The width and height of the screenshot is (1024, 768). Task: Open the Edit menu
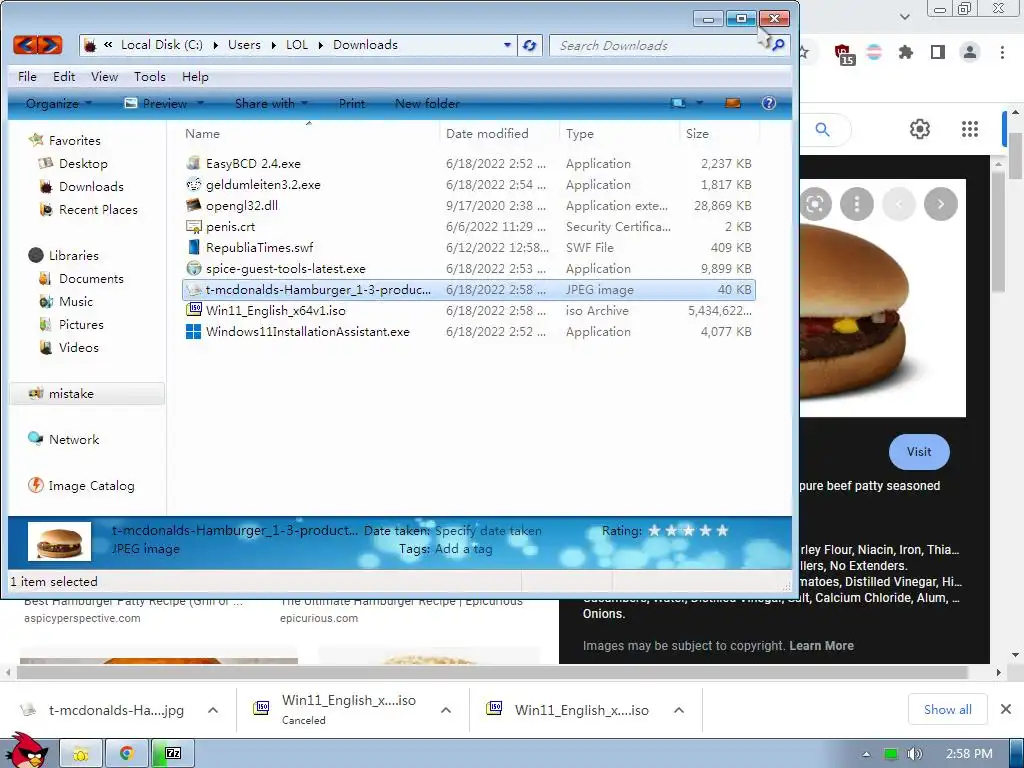pyautogui.click(x=64, y=76)
